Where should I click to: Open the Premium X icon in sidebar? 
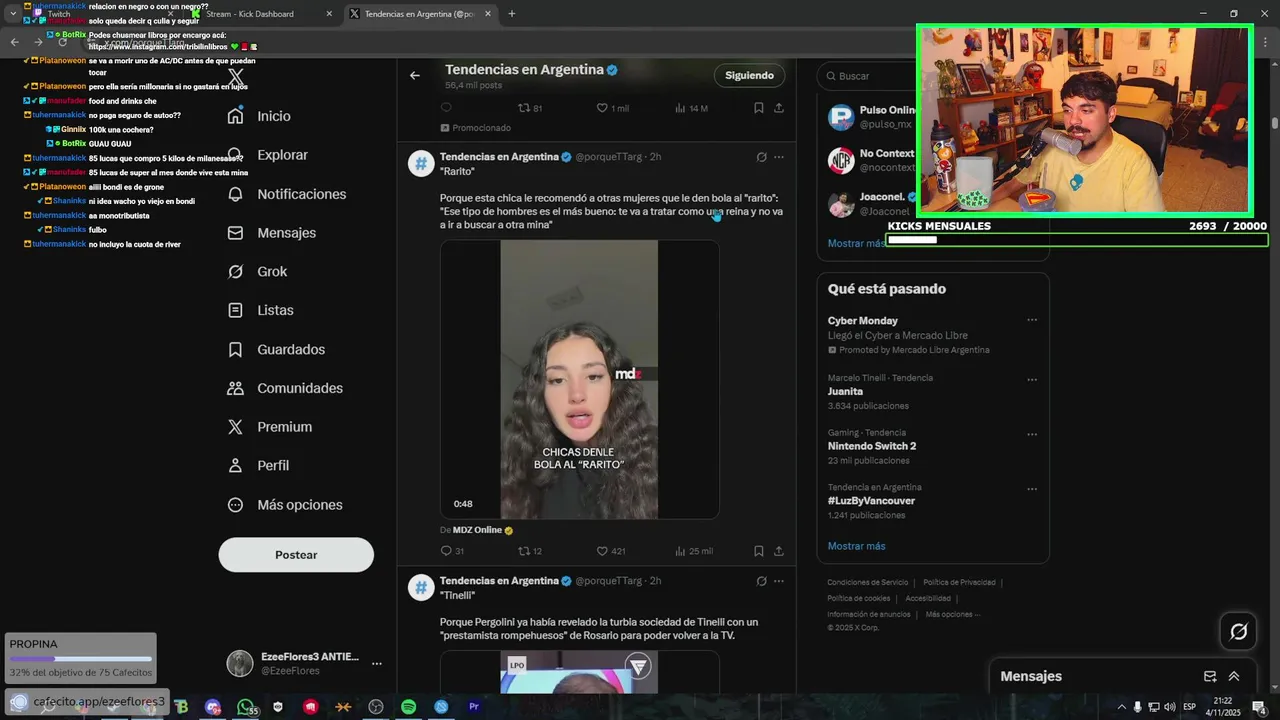(x=236, y=427)
